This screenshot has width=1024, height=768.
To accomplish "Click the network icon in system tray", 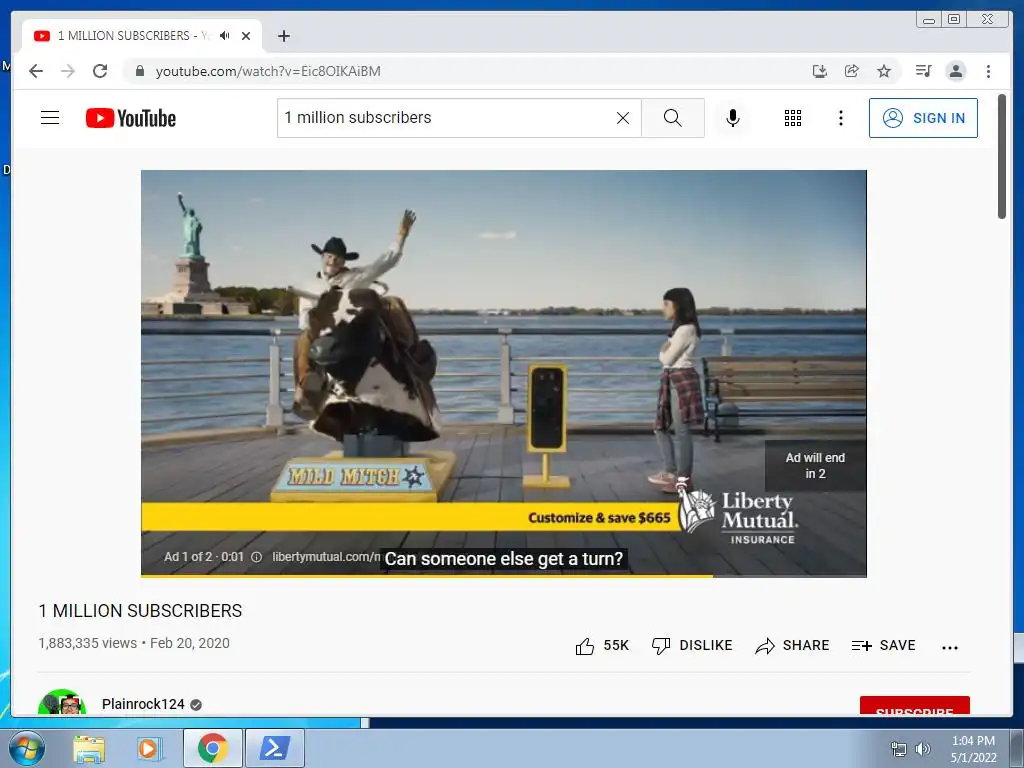I will (899, 749).
